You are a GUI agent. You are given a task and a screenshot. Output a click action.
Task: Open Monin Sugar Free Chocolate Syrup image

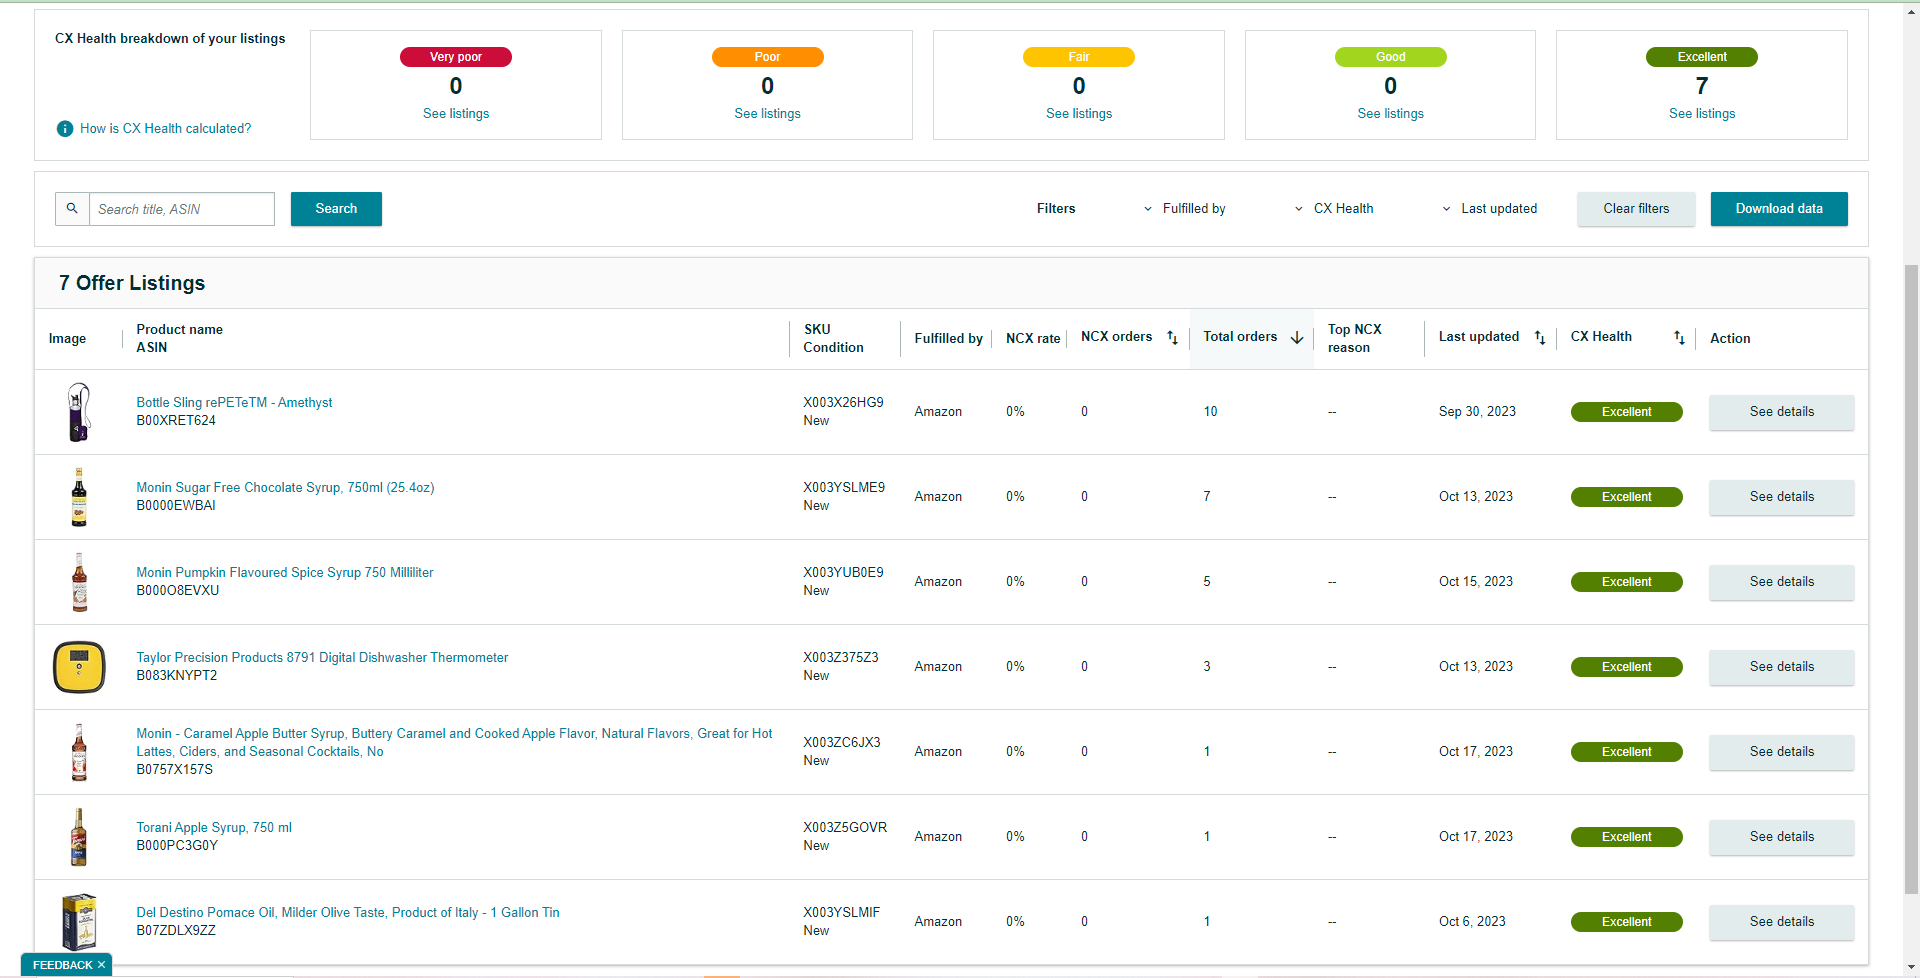point(79,497)
